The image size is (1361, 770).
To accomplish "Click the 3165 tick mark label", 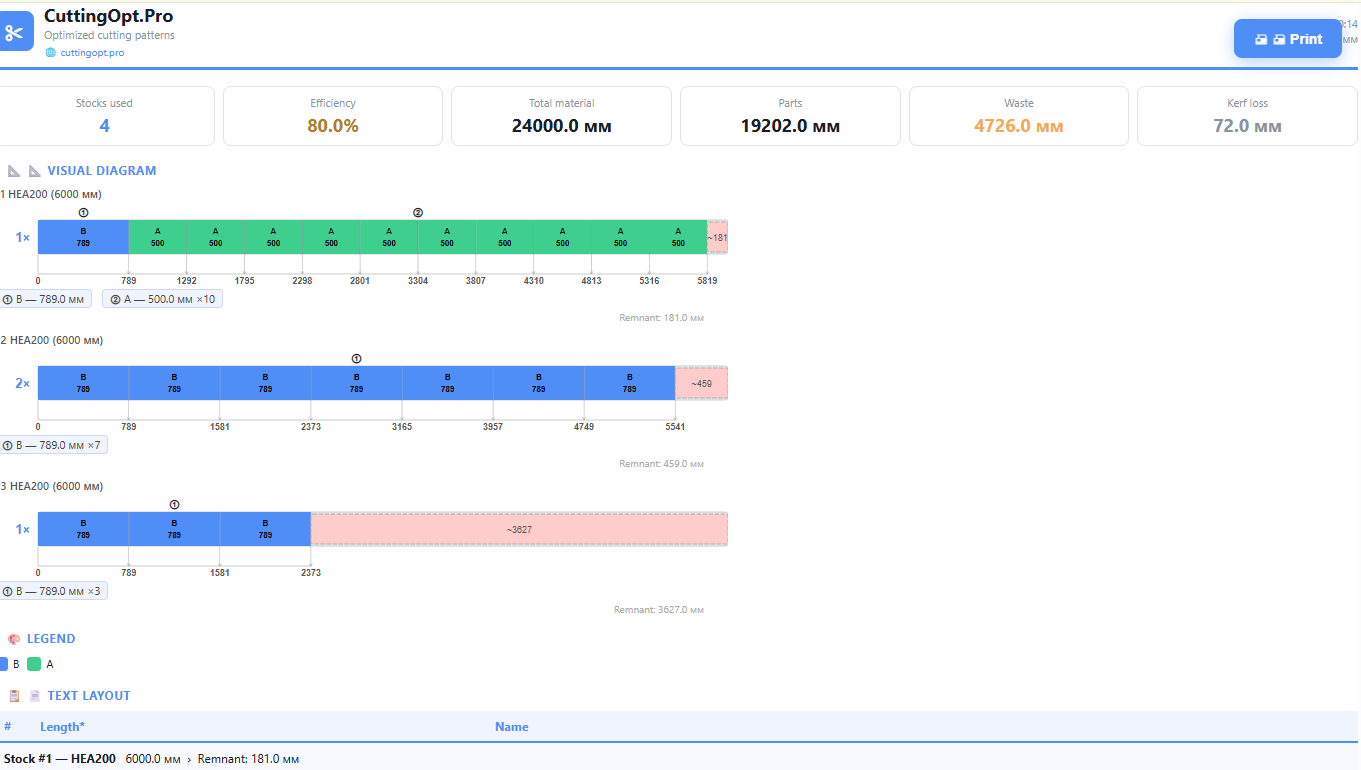I will [402, 427].
